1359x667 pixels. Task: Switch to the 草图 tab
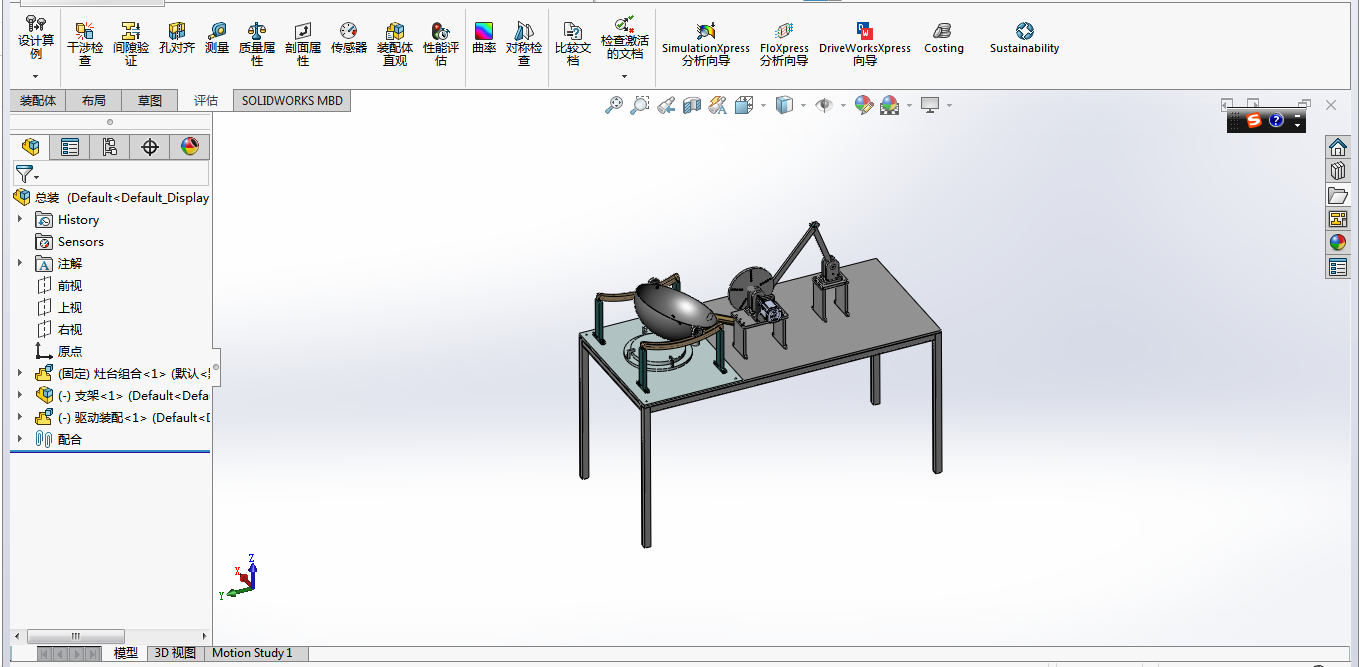click(x=150, y=101)
